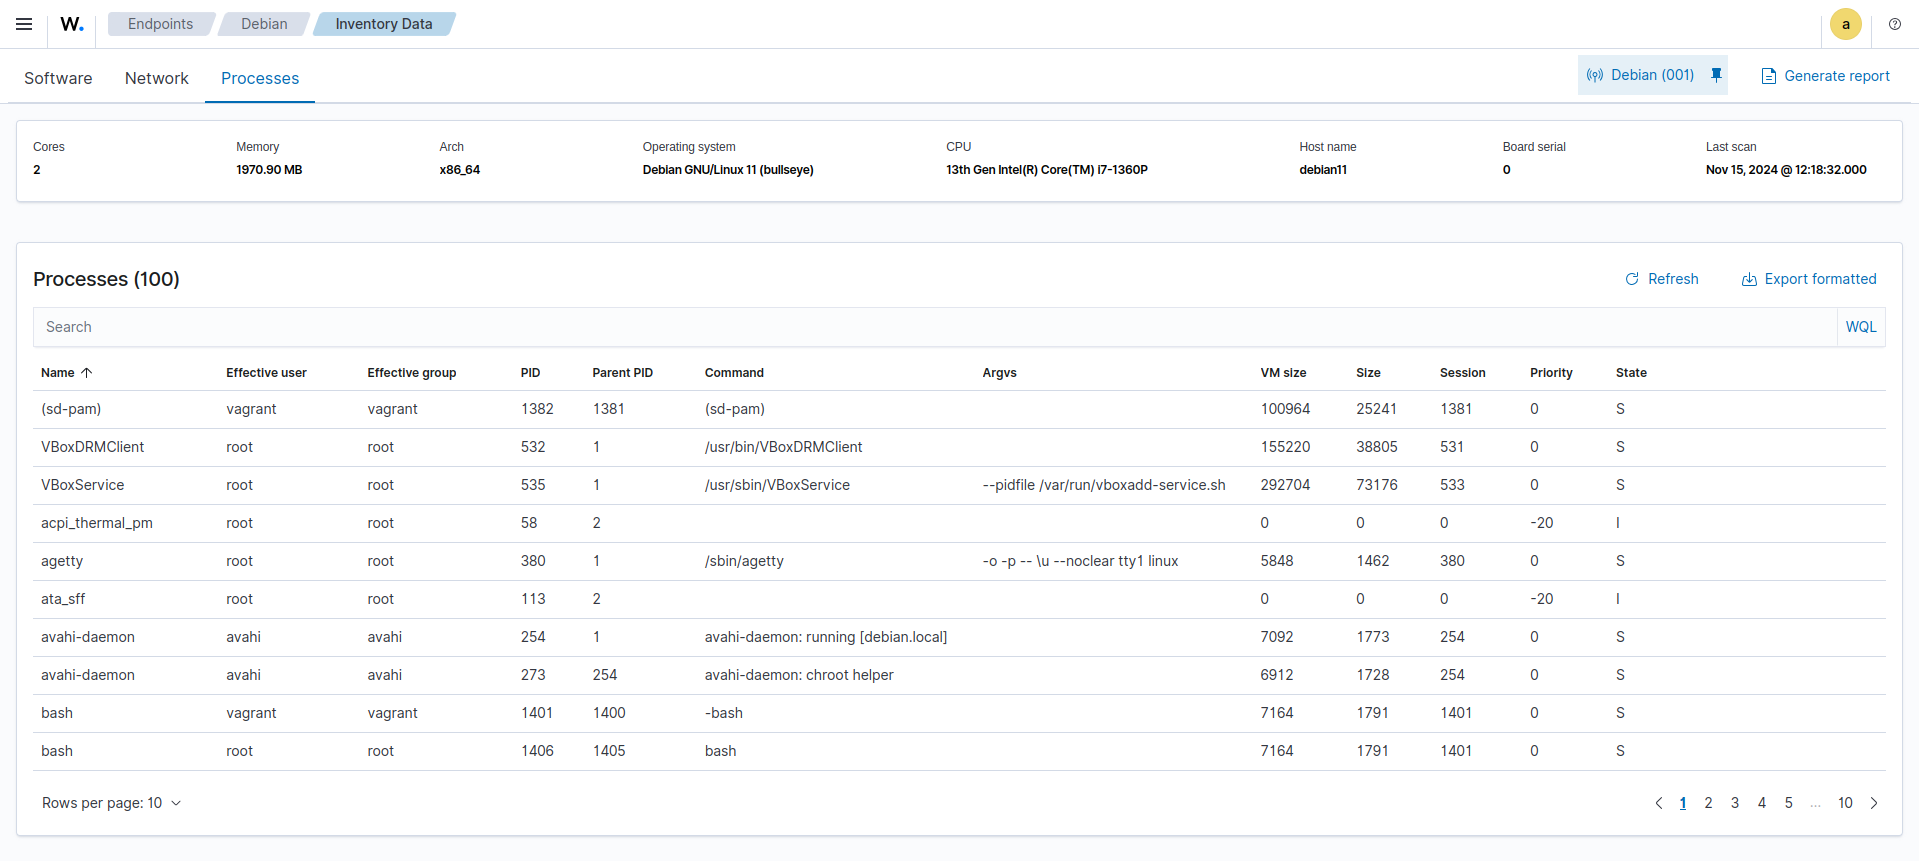This screenshot has width=1919, height=861.
Task: Click the acpi_thermal_pm process name
Action: pos(97,523)
